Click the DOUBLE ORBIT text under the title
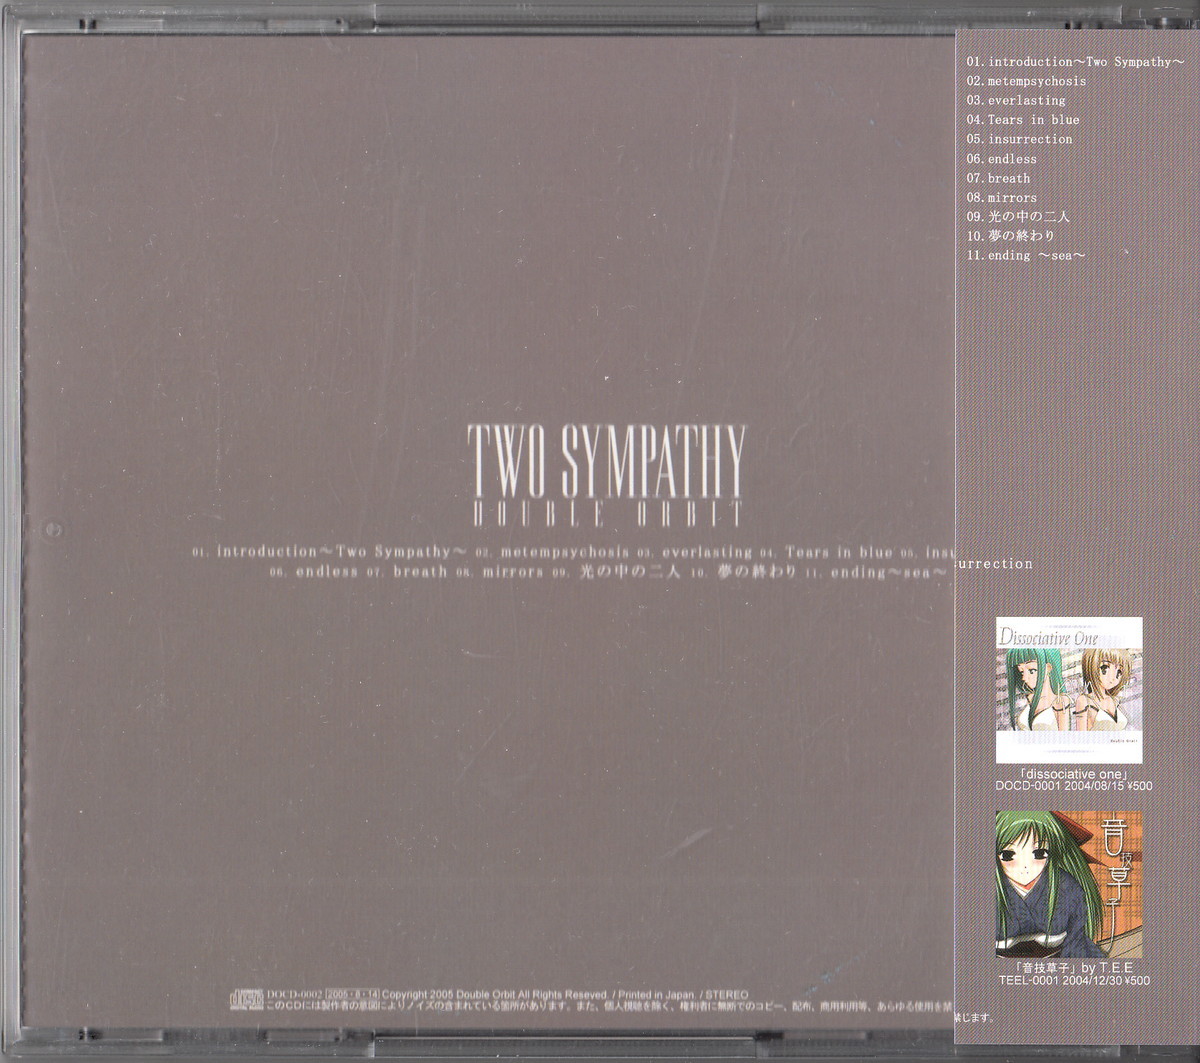The height and width of the screenshot is (1063, 1200). (x=607, y=514)
